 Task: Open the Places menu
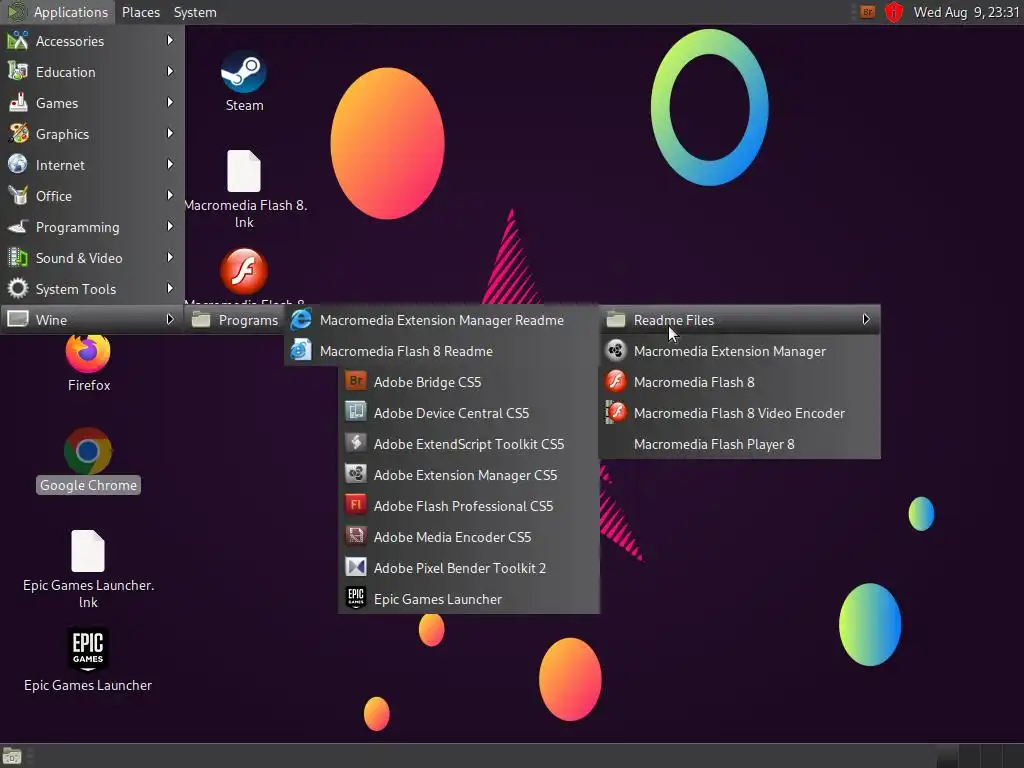click(x=140, y=12)
